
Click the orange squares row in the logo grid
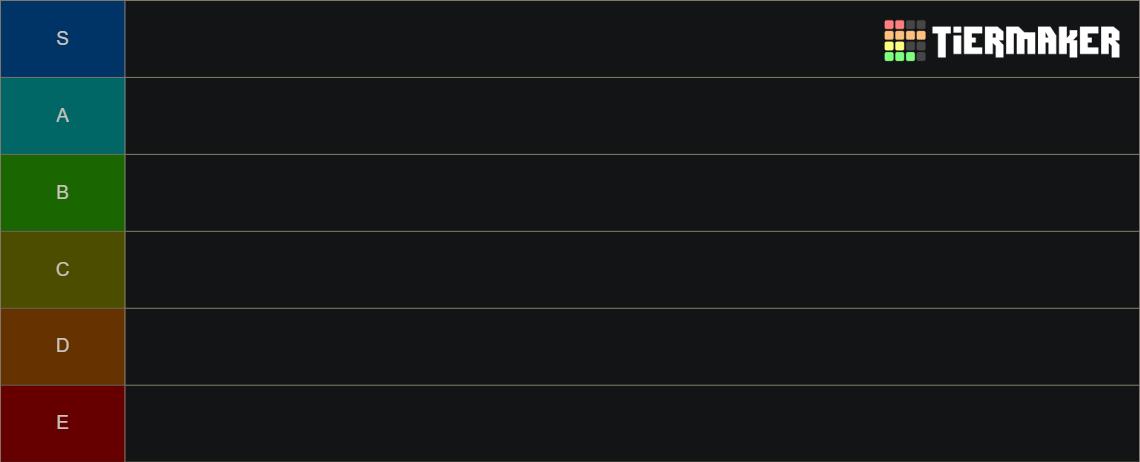(905, 35)
